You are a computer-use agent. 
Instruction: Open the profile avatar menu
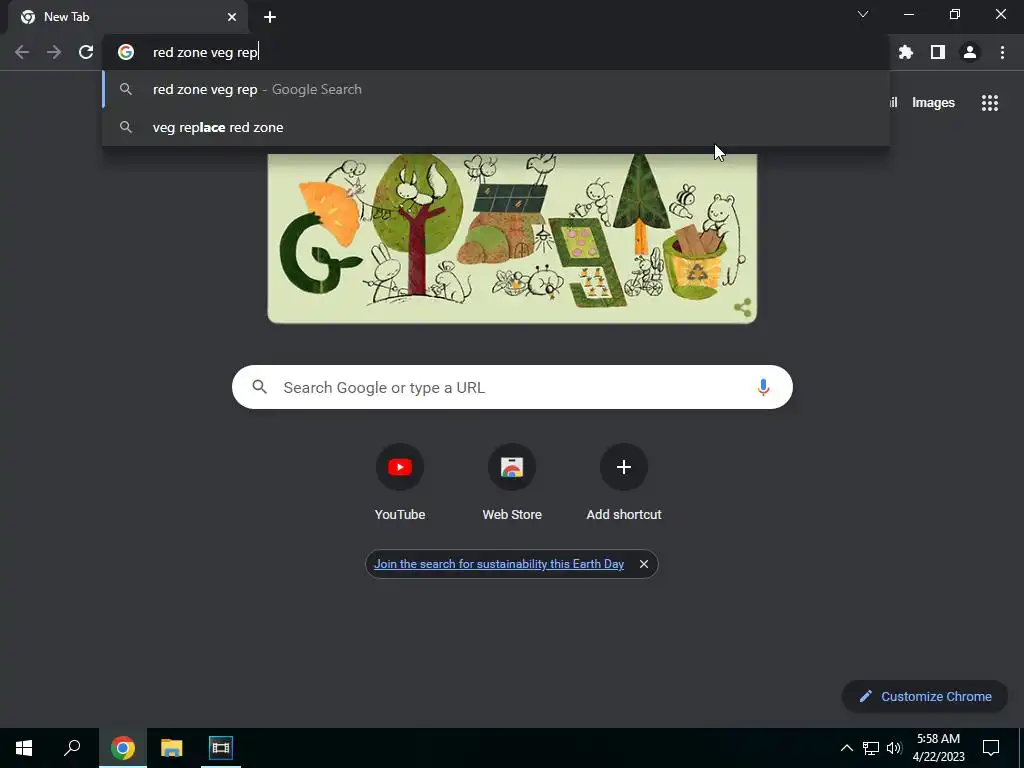point(970,52)
